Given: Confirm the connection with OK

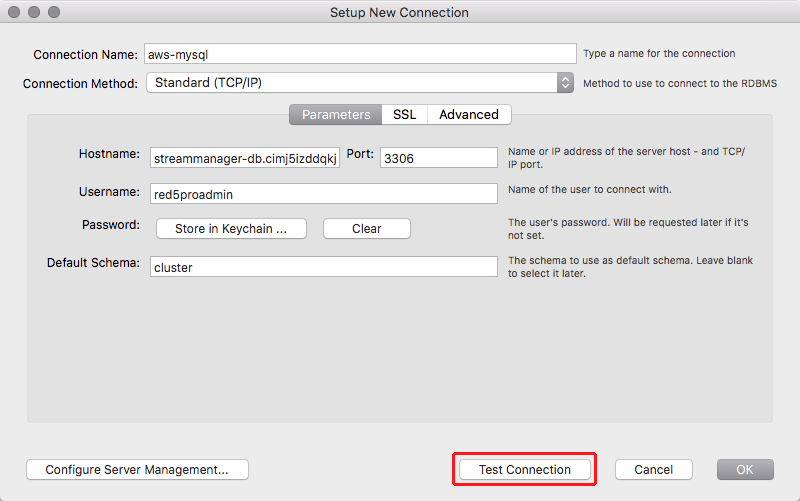Looking at the screenshot, I should (x=745, y=469).
